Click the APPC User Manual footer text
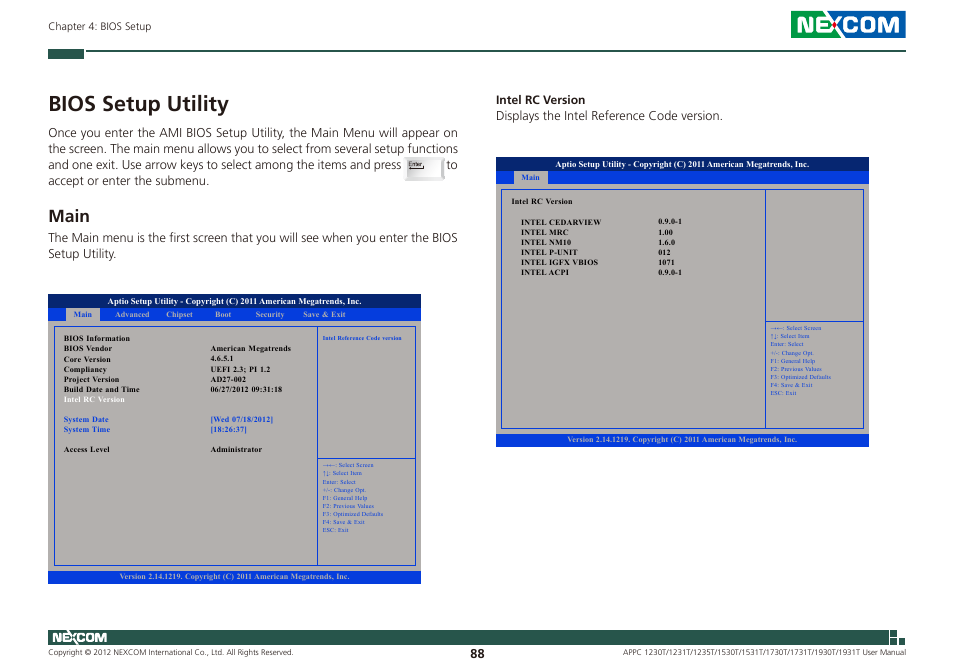This screenshot has height=672, width=954. pos(764,653)
